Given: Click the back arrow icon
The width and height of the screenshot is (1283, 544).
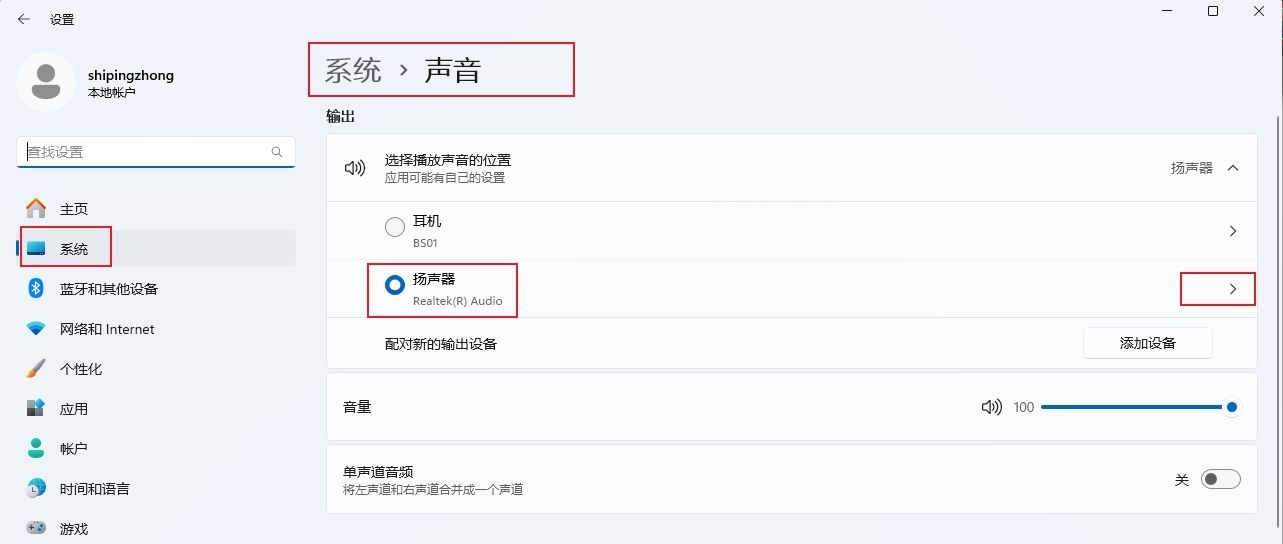Looking at the screenshot, I should click(x=23, y=19).
